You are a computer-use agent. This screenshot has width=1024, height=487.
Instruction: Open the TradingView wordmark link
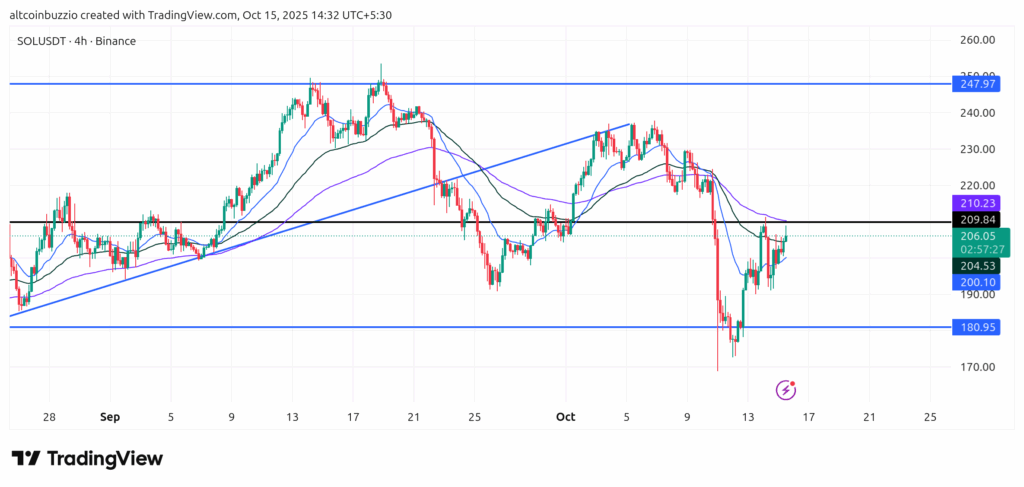click(105, 458)
